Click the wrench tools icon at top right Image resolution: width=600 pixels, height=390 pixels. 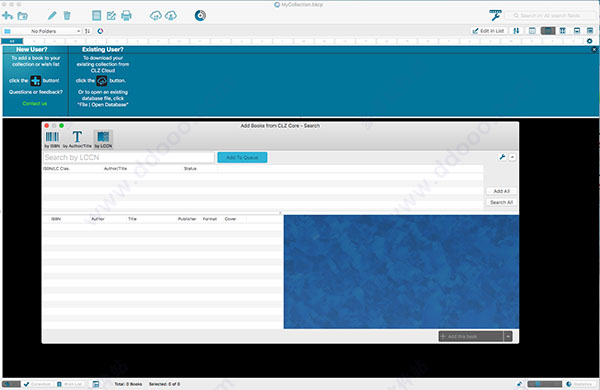click(495, 15)
